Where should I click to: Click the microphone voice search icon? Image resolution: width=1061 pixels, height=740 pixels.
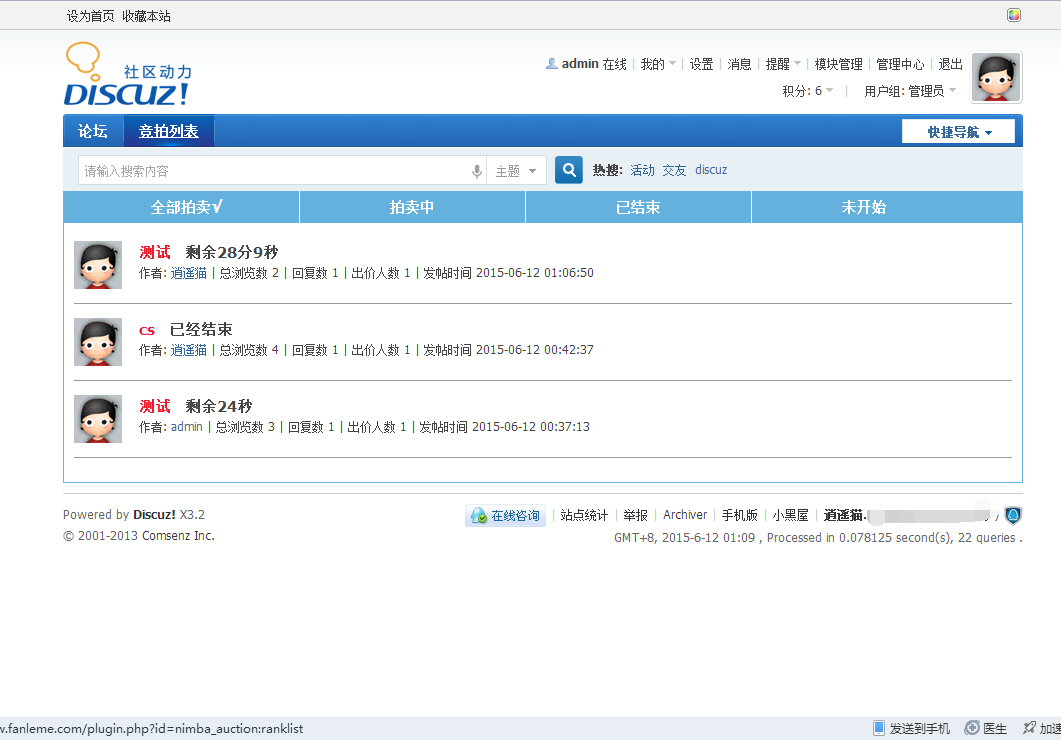coord(477,171)
